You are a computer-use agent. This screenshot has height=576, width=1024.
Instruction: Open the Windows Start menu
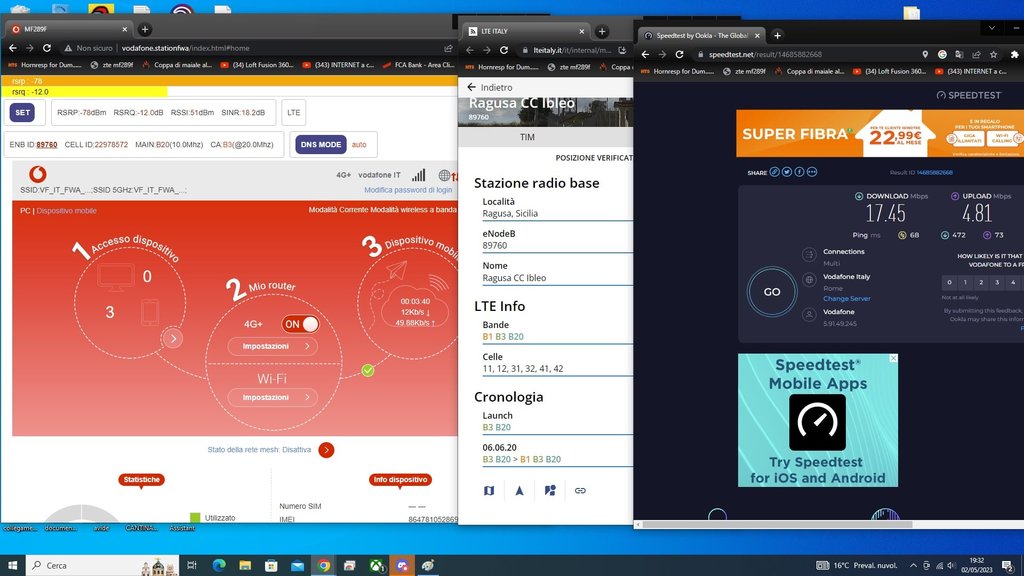coord(12,566)
